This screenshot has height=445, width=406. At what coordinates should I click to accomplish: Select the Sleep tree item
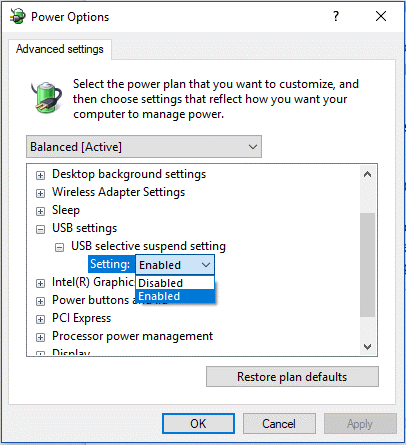click(x=66, y=210)
